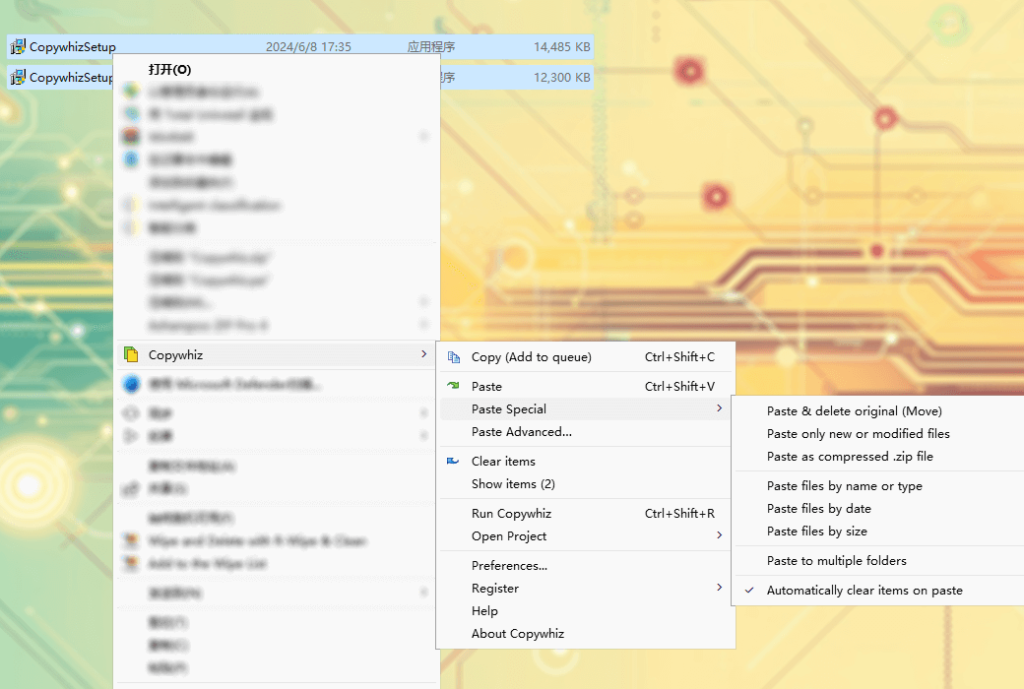The image size is (1024, 689).
Task: Select Paste to multiple folders
Action: click(x=879, y=560)
